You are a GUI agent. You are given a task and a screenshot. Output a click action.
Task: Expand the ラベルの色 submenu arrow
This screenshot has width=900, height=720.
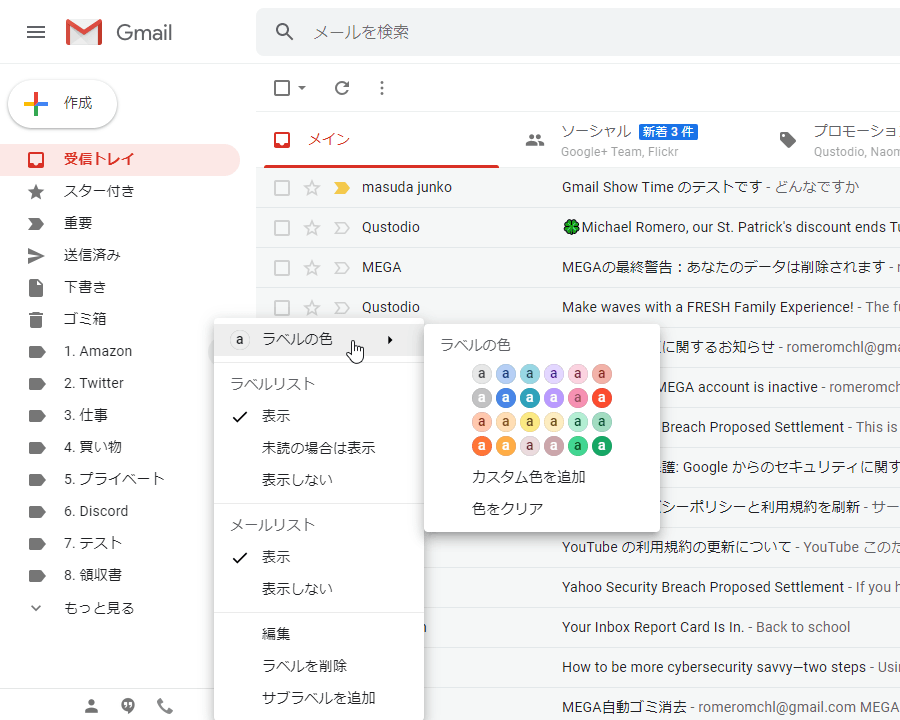tap(390, 340)
